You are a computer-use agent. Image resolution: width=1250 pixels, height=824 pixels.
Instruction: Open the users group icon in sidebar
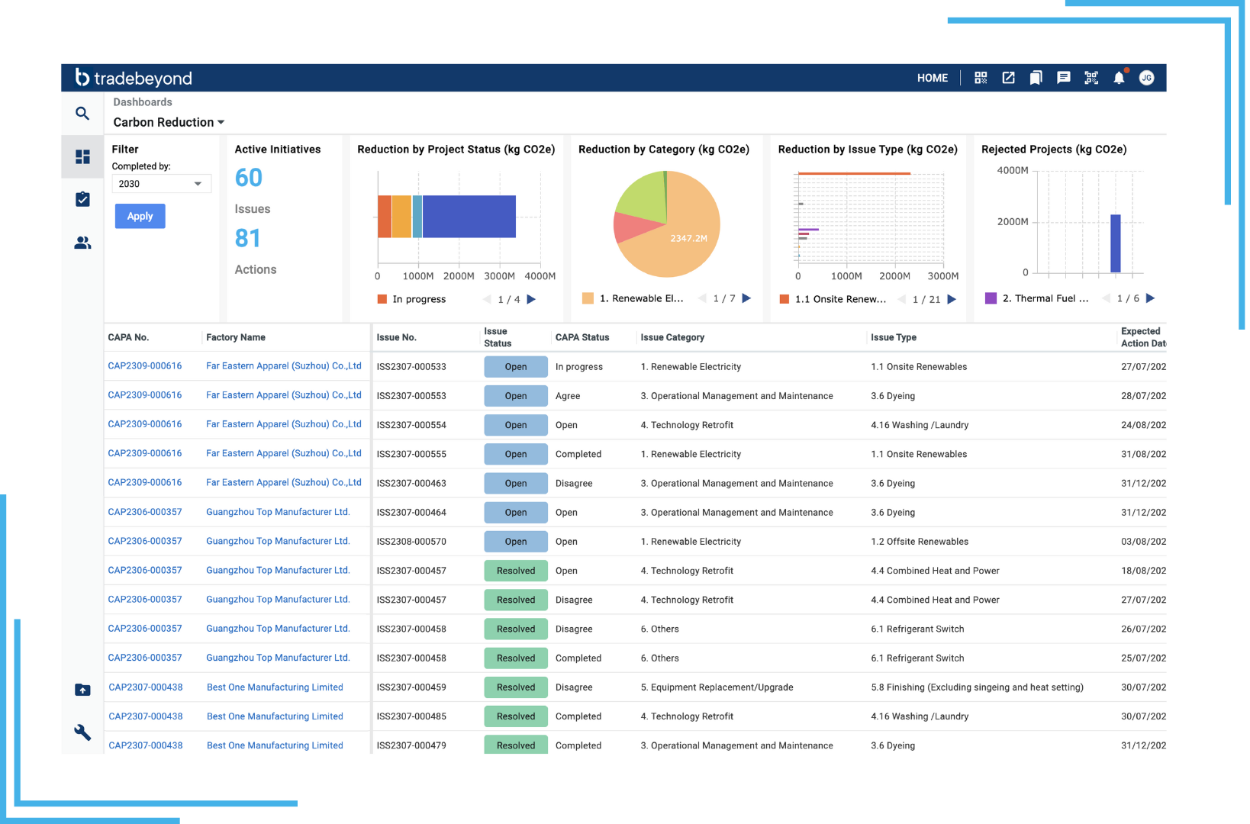click(x=82, y=243)
